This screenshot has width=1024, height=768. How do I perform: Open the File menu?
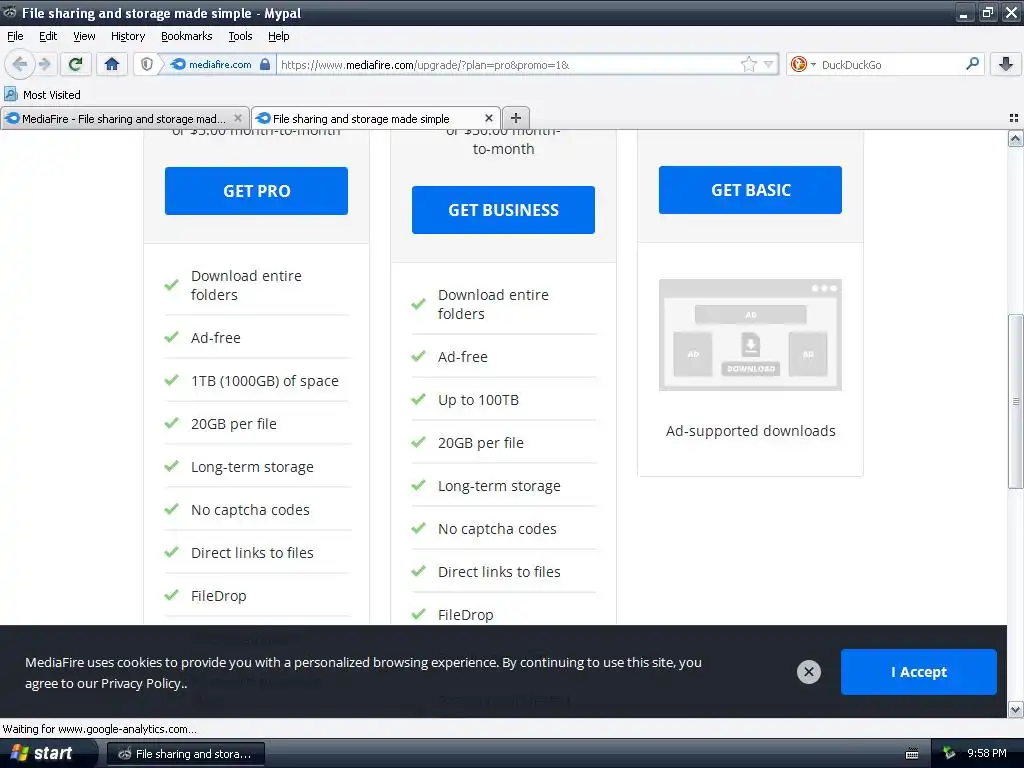point(15,36)
